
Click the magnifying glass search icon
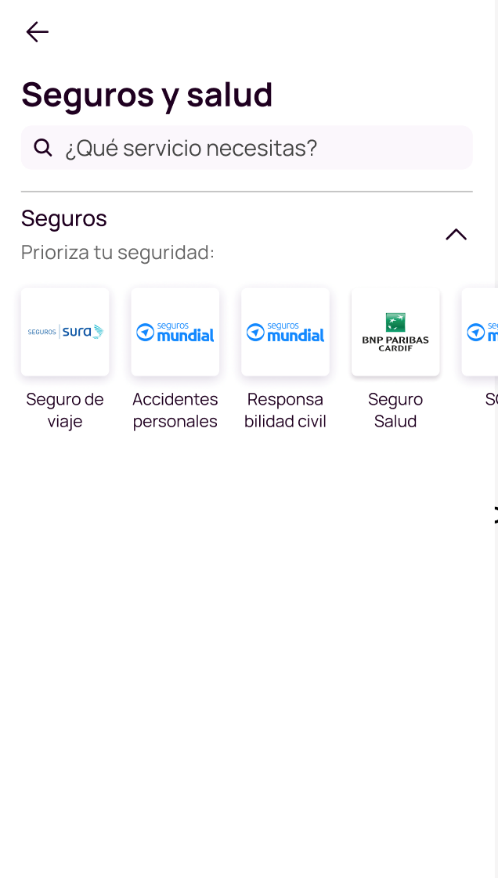pyautogui.click(x=43, y=148)
